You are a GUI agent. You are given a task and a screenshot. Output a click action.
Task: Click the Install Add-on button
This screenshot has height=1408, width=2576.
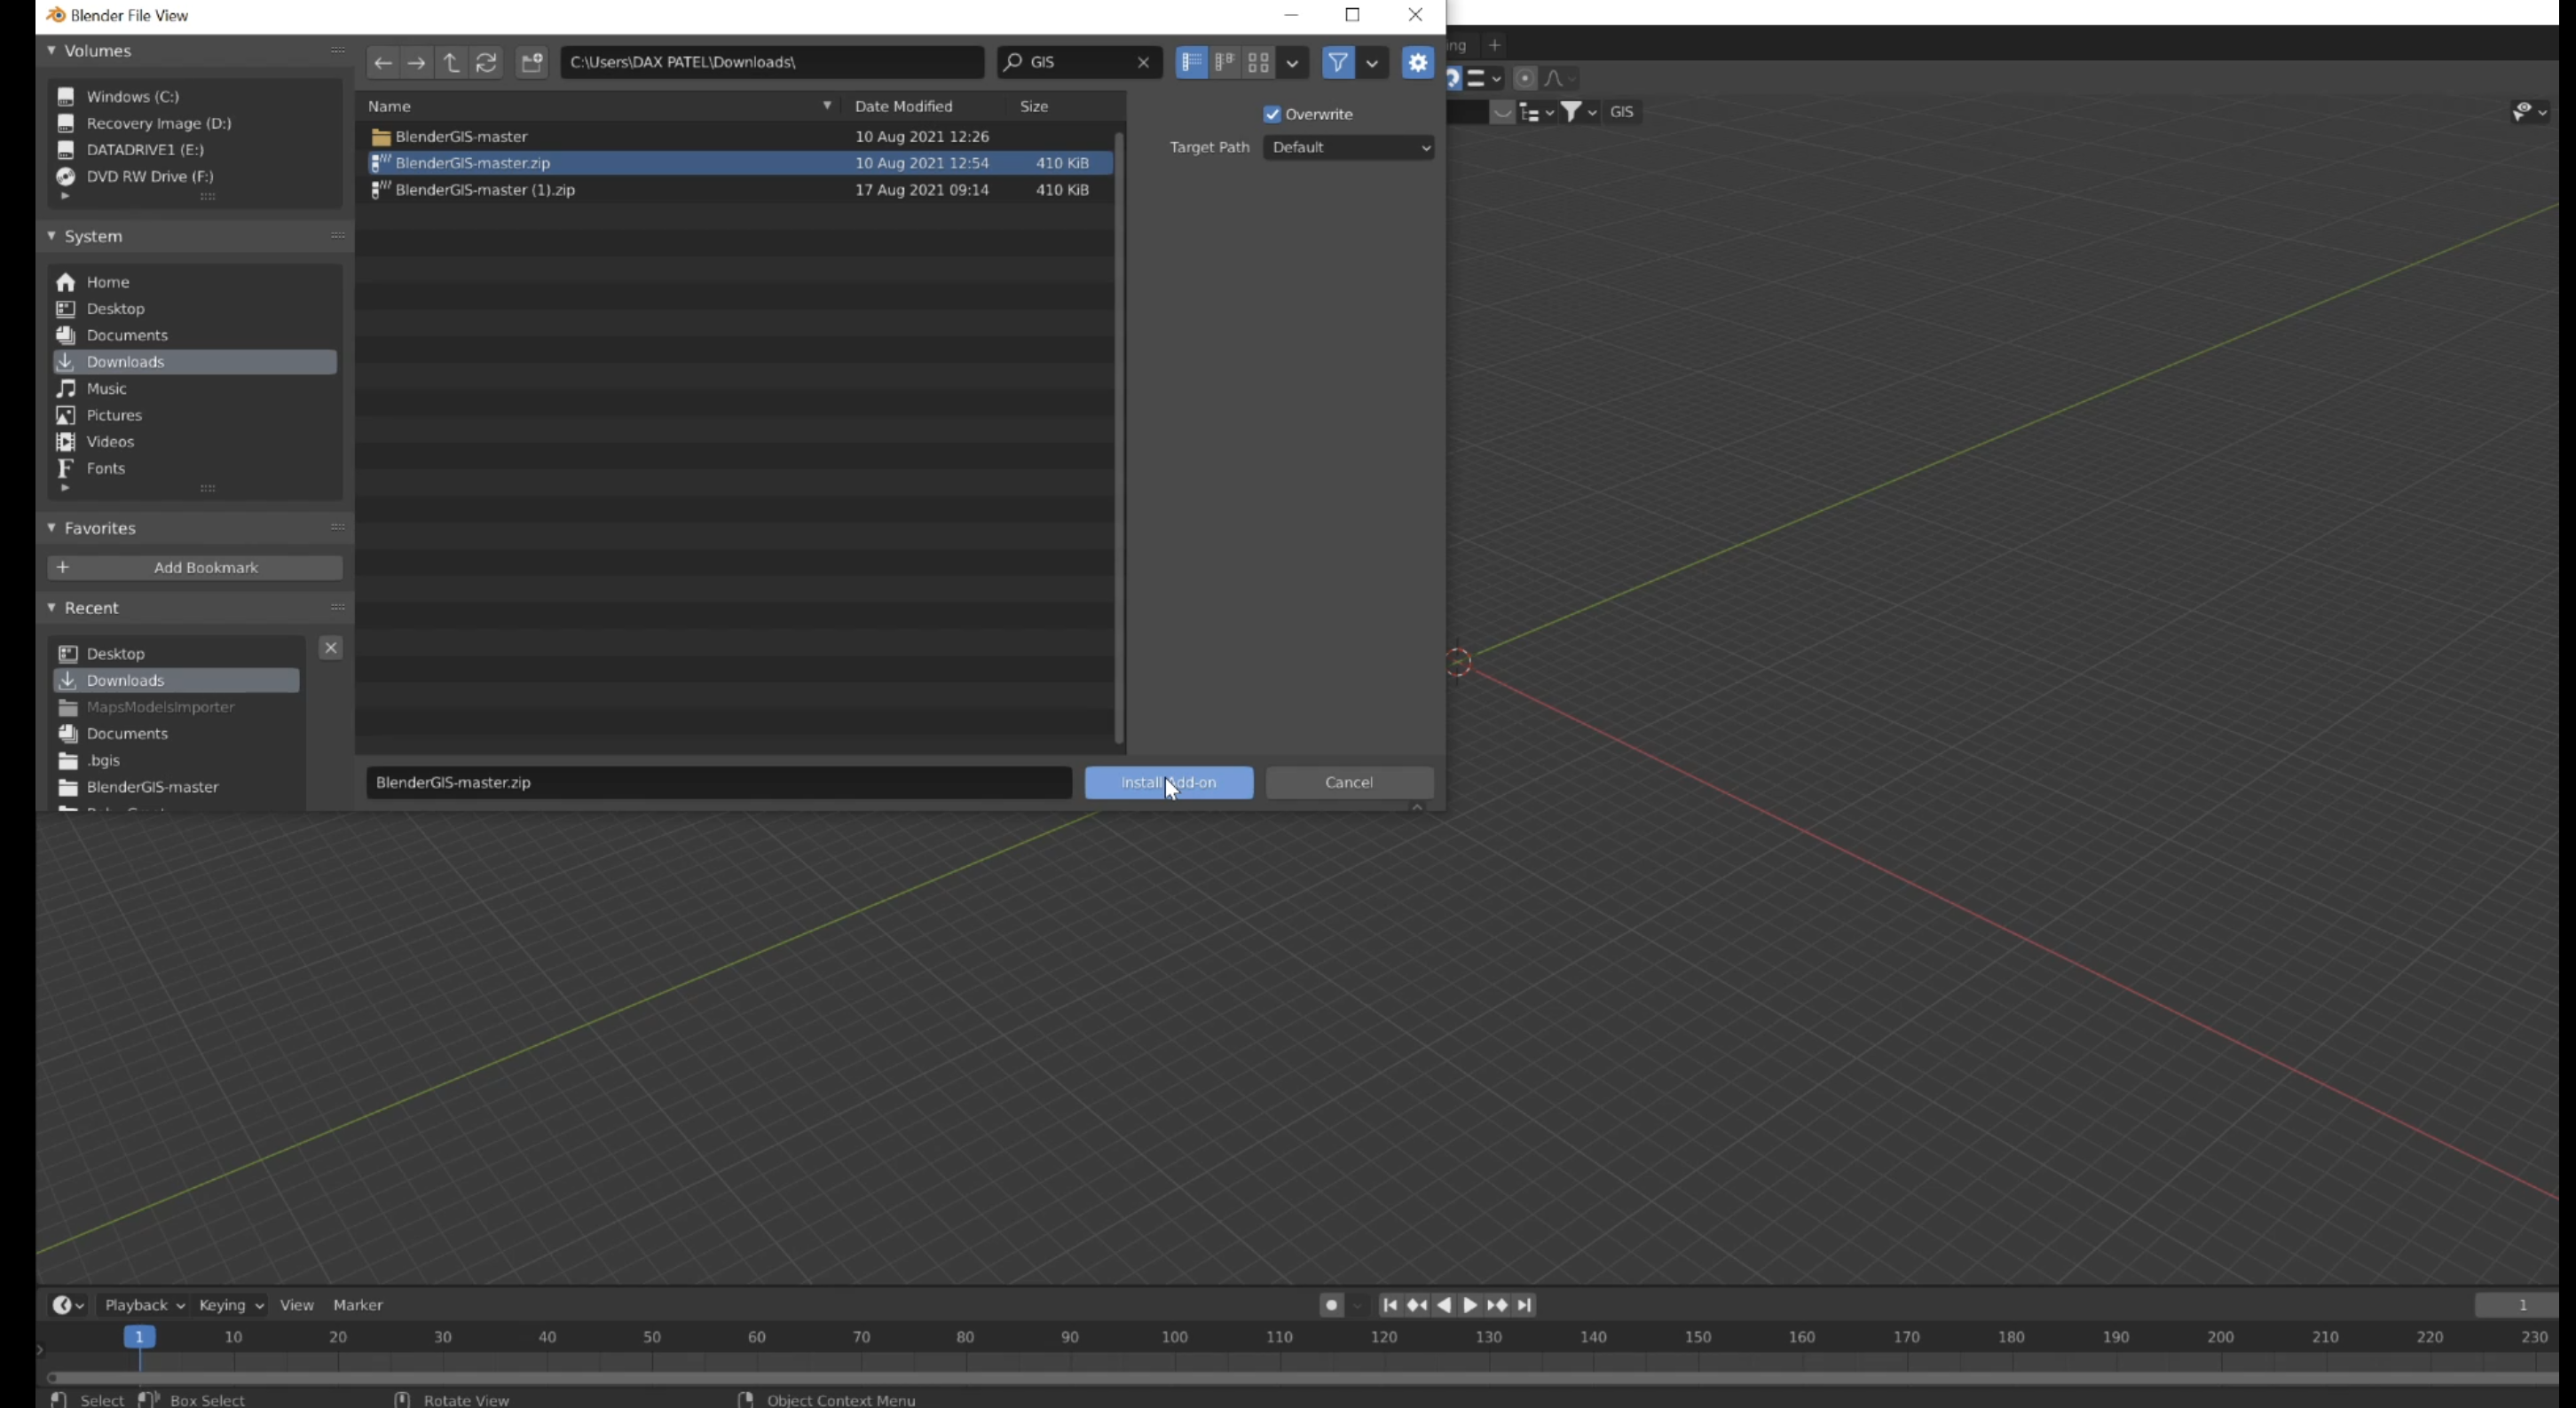click(1168, 783)
